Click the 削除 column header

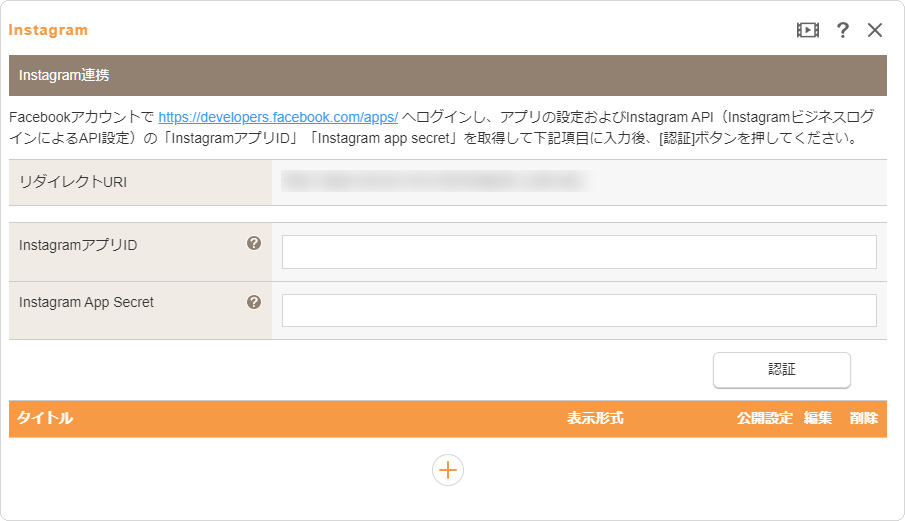click(x=864, y=418)
